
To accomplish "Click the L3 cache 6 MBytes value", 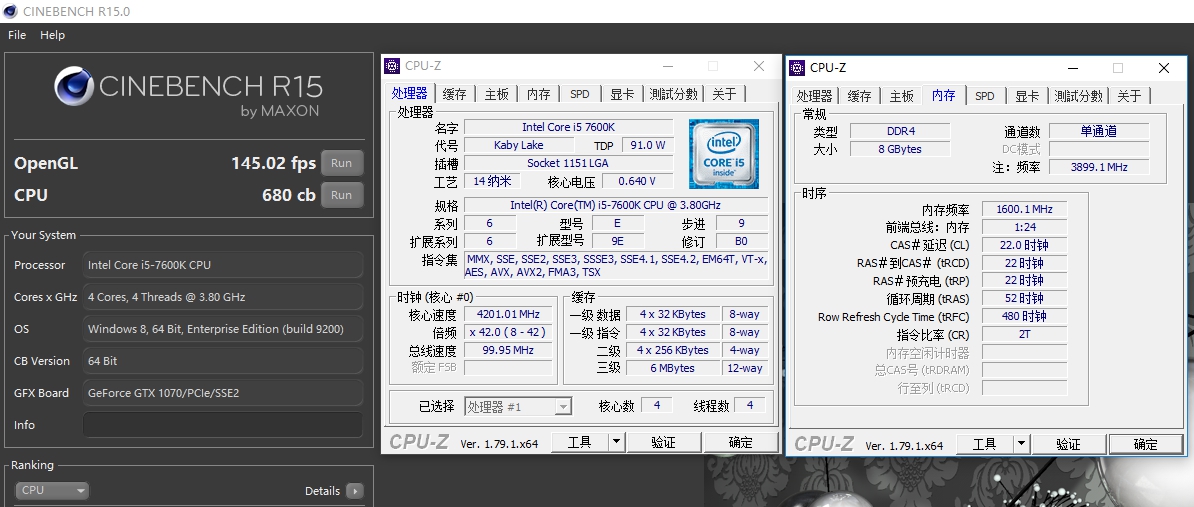I will (x=672, y=368).
